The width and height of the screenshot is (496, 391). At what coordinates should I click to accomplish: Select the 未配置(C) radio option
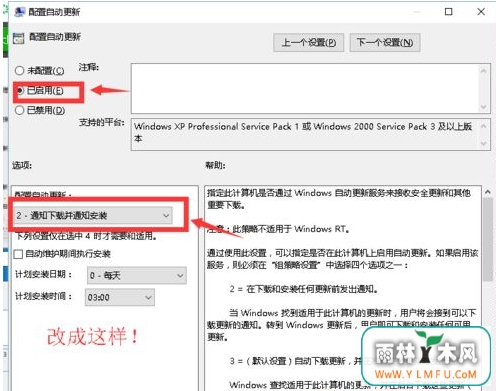pyautogui.click(x=19, y=71)
